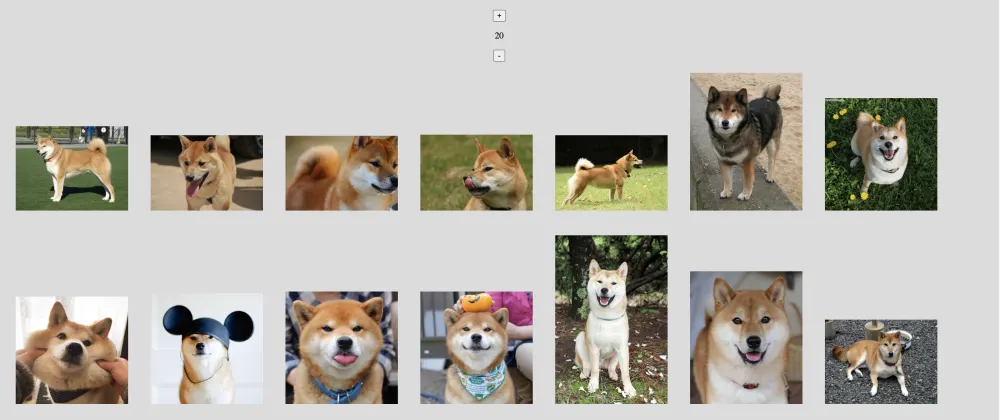This screenshot has width=1000, height=420.
Task: Open photo of Shiba with squeezed cheeks
Action: (x=71, y=350)
